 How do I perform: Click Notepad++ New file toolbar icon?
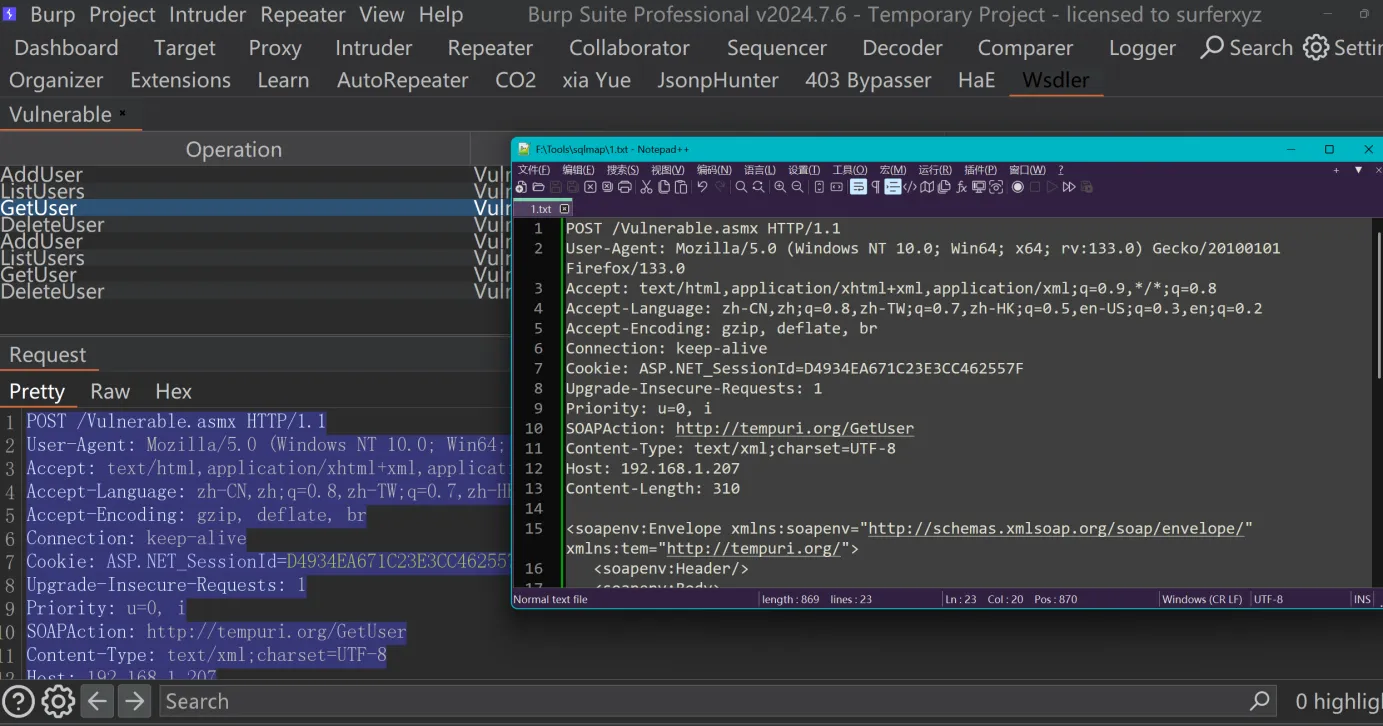point(521,187)
